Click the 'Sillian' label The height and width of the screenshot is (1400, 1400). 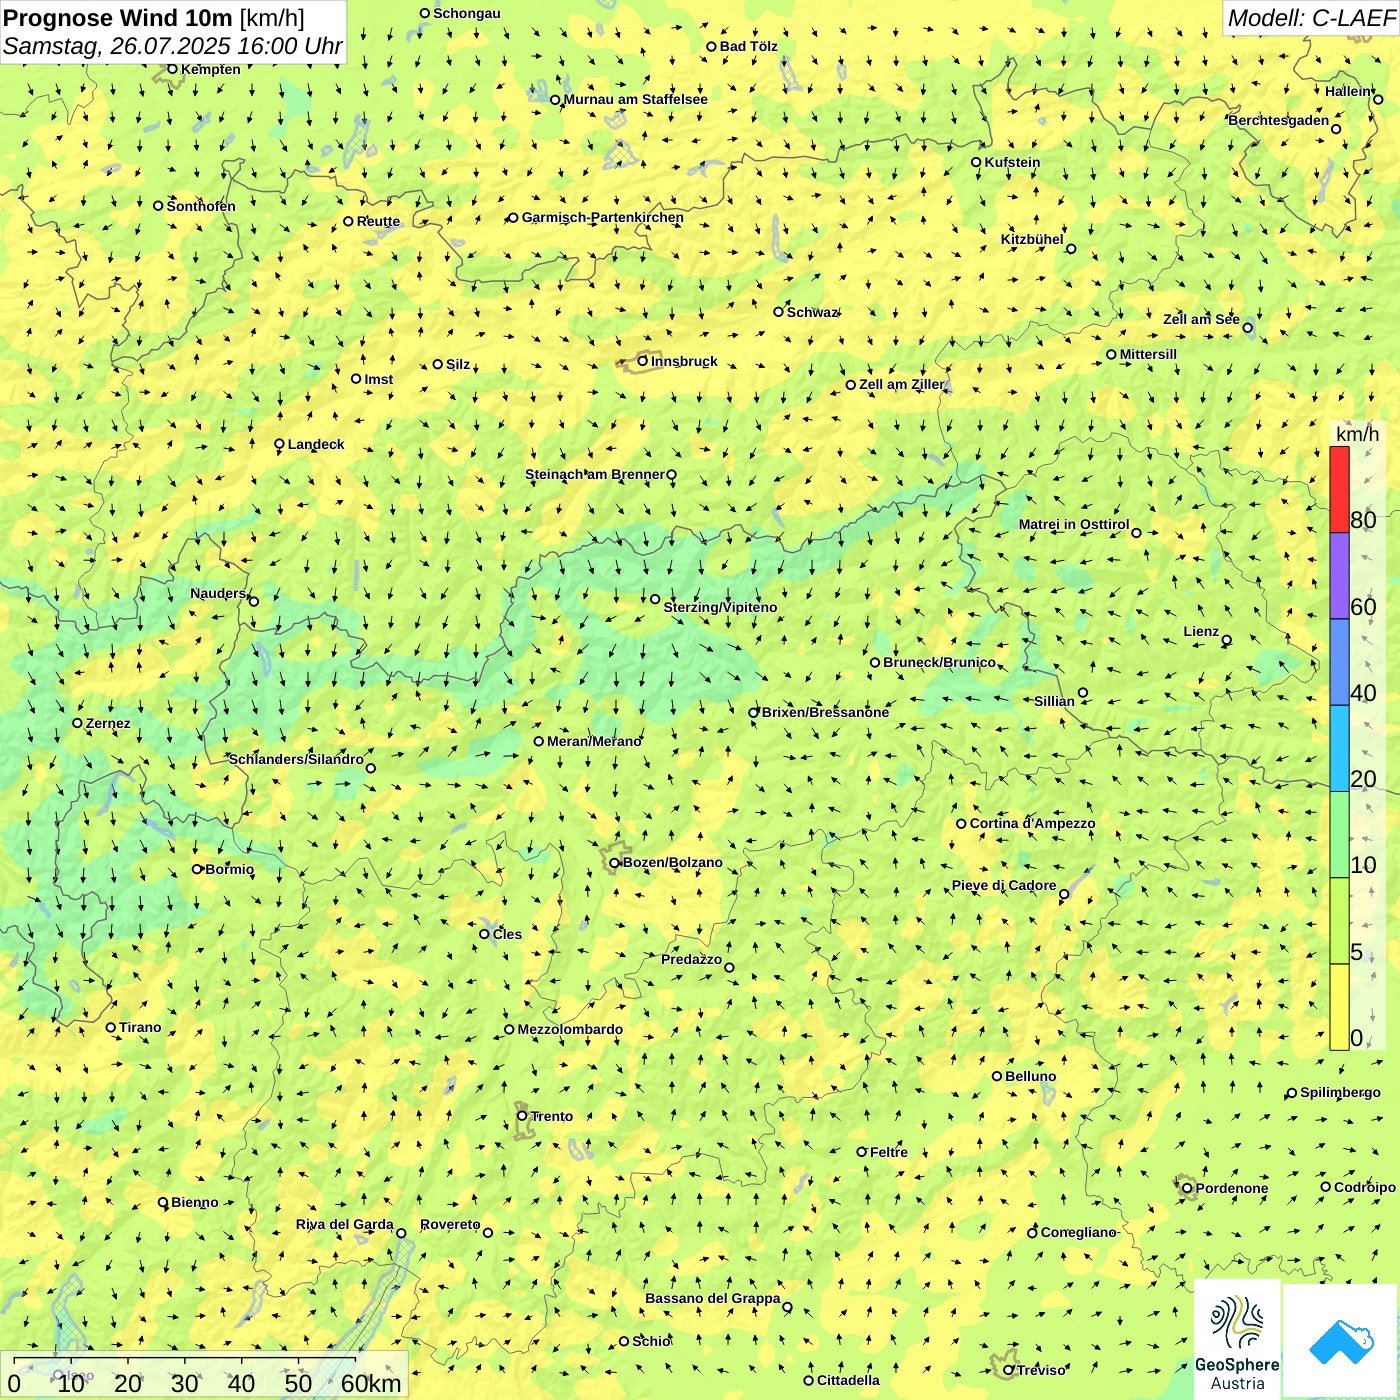tap(1054, 700)
